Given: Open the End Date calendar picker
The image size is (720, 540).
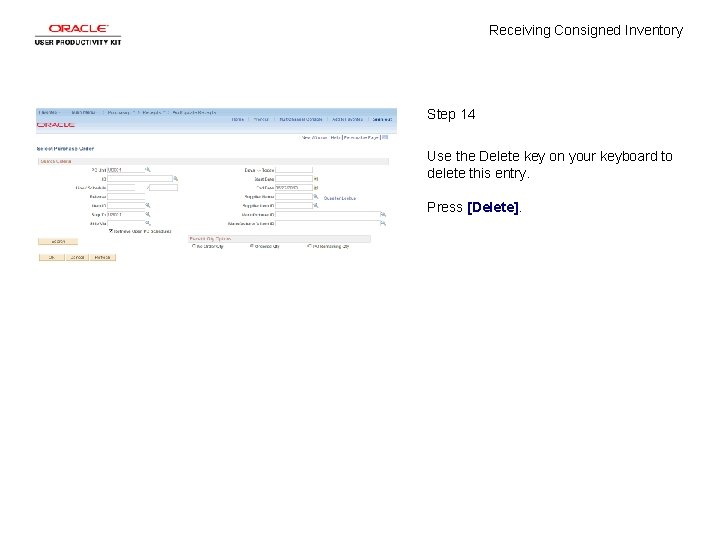Looking at the screenshot, I should [316, 188].
